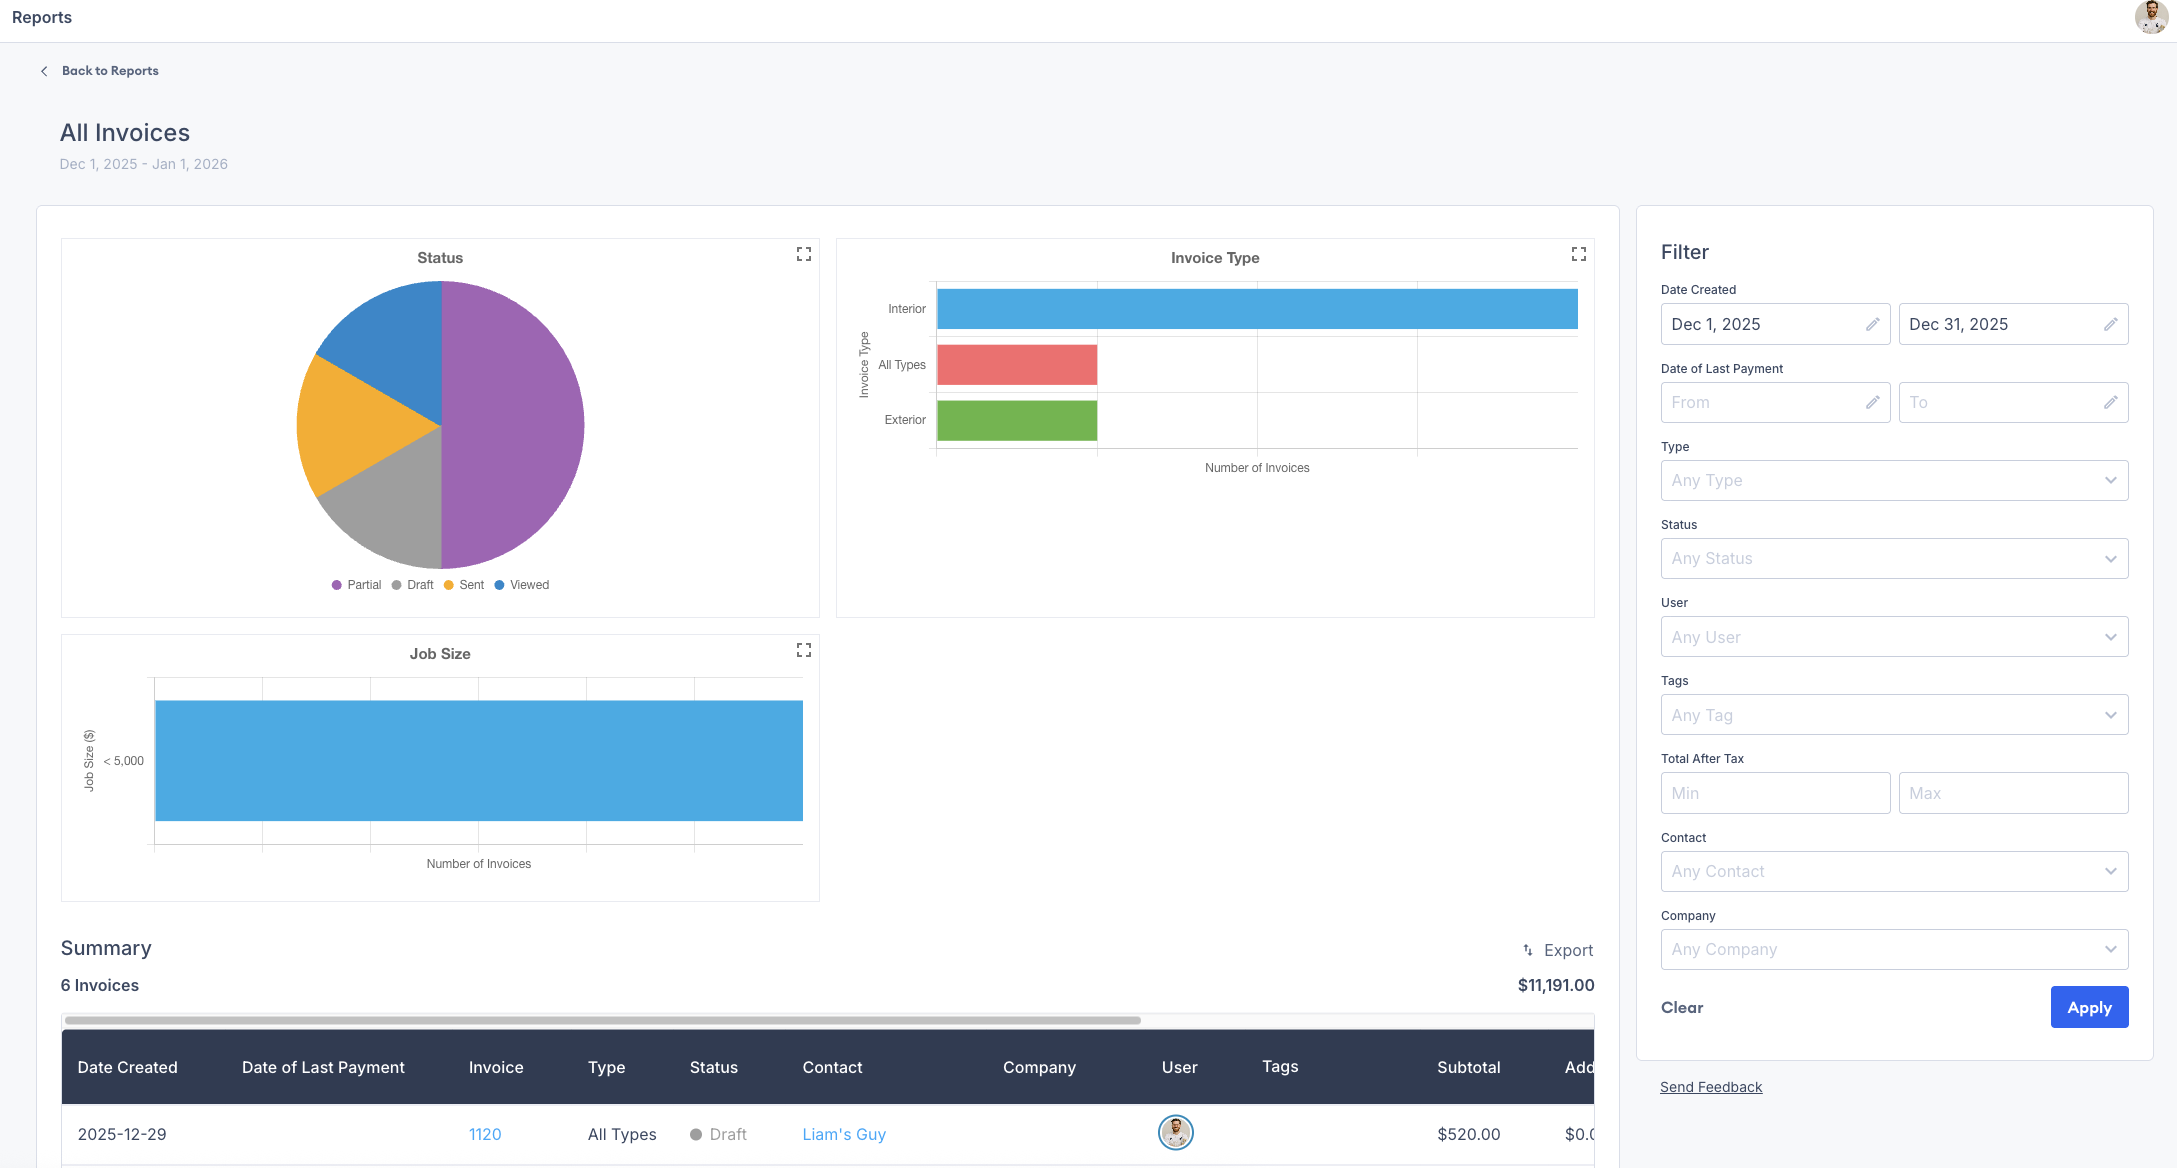Viewport: 2177px width, 1168px height.
Task: Click the pencil icon in Dec 31, 2025 field
Action: tap(2110, 324)
